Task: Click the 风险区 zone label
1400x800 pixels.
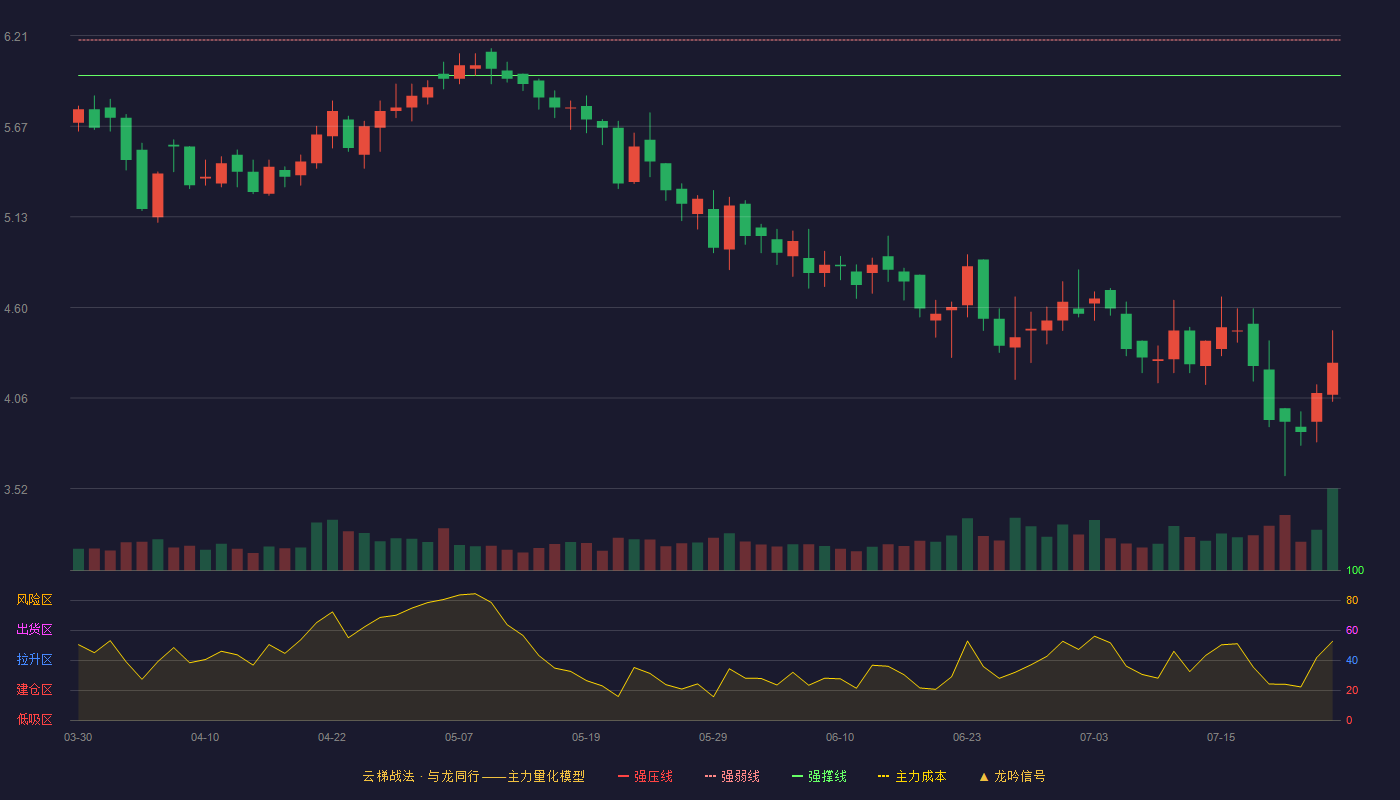Action: point(34,600)
